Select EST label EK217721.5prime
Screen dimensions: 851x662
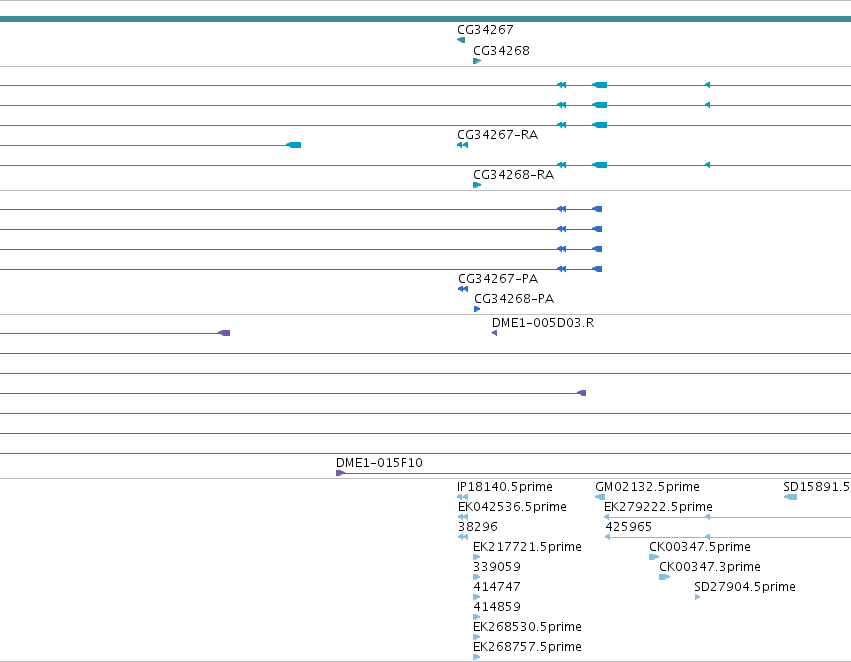pyautogui.click(x=528, y=547)
